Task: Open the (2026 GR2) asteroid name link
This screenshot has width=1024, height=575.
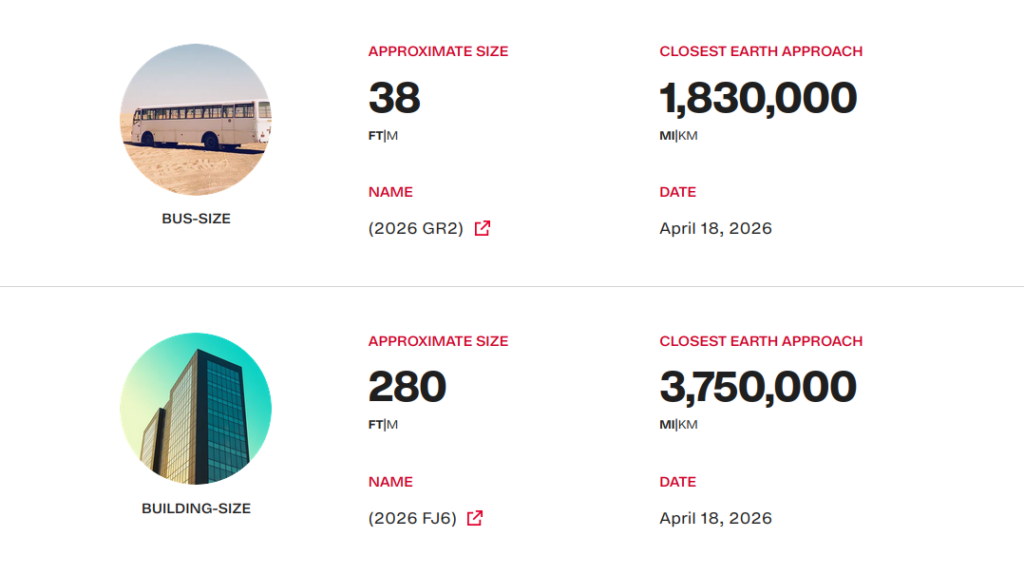Action: [416, 228]
